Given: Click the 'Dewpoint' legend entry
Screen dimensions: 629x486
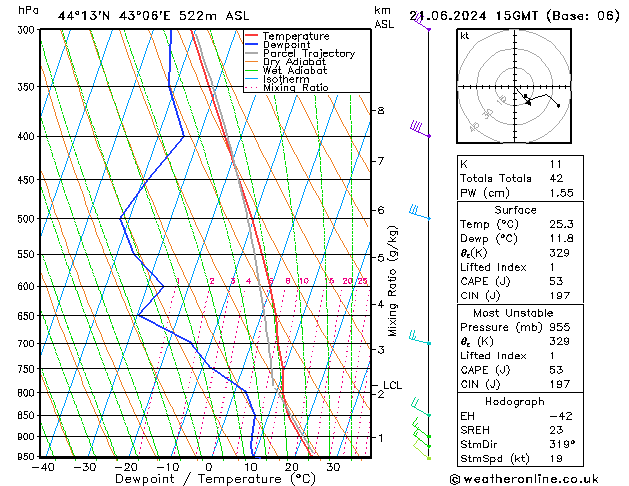Looking at the screenshot, I should [x=286, y=45].
